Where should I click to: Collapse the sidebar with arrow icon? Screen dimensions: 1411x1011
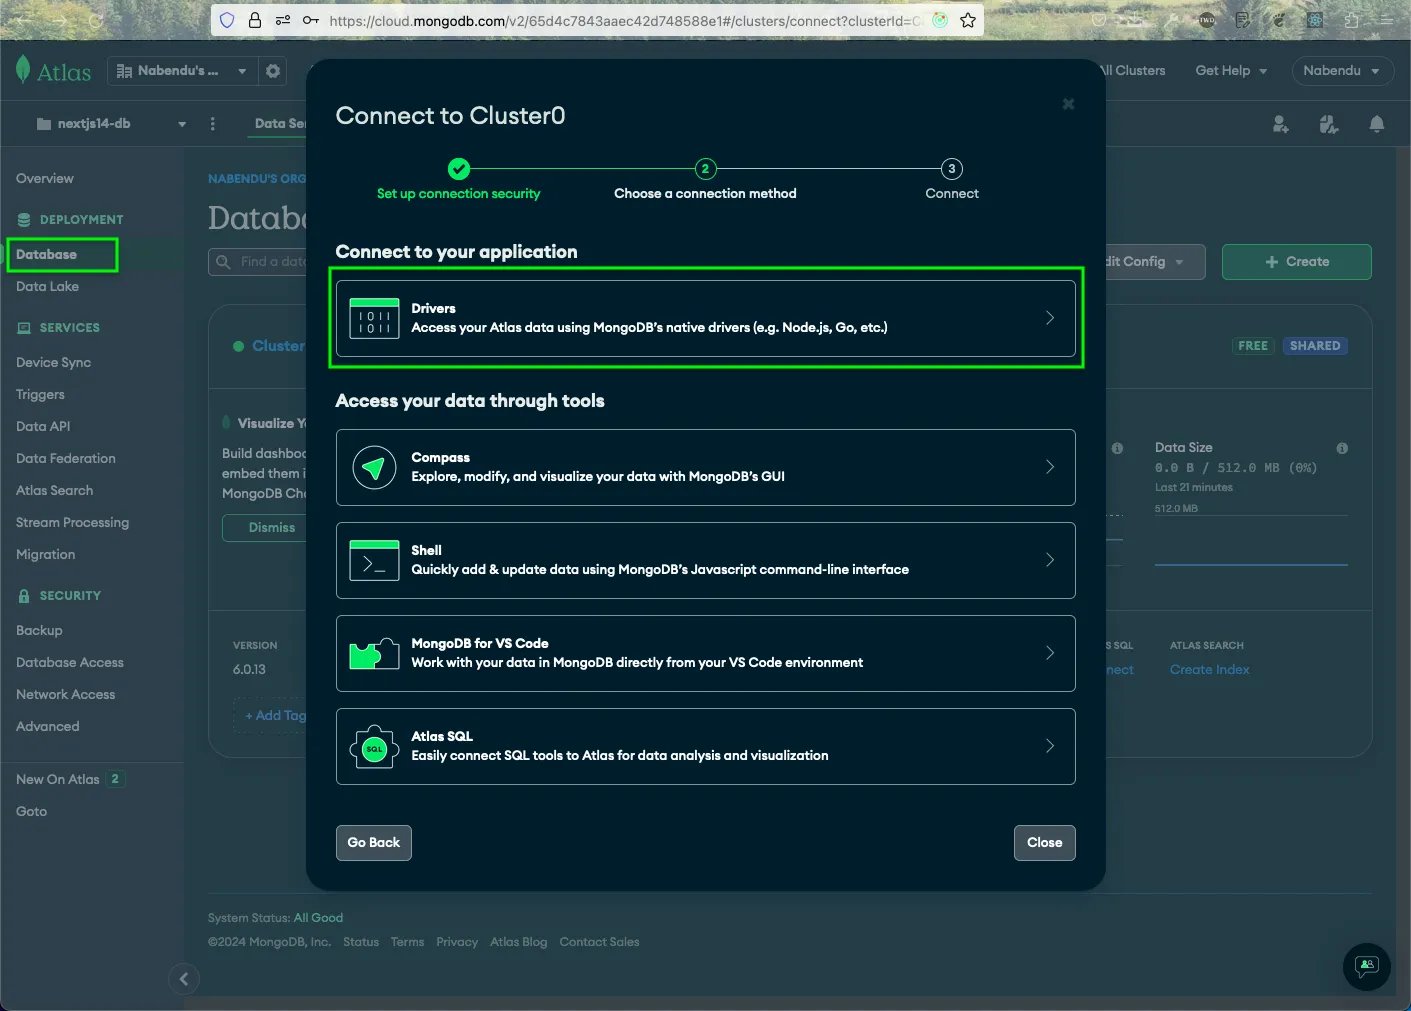tap(183, 979)
